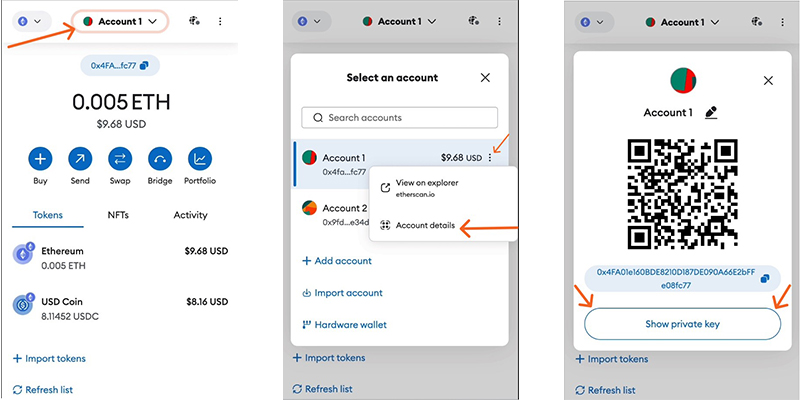Image resolution: width=800 pixels, height=400 pixels.
Task: Click account avatar in Account details dialog
Action: 683,80
